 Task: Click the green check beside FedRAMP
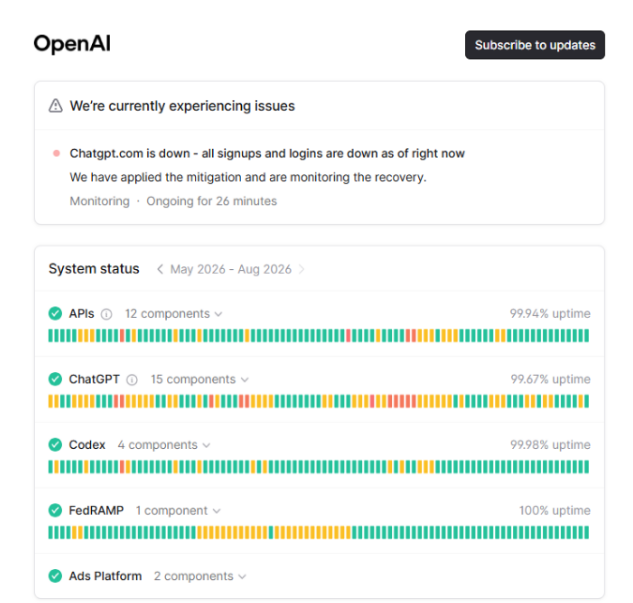55,511
